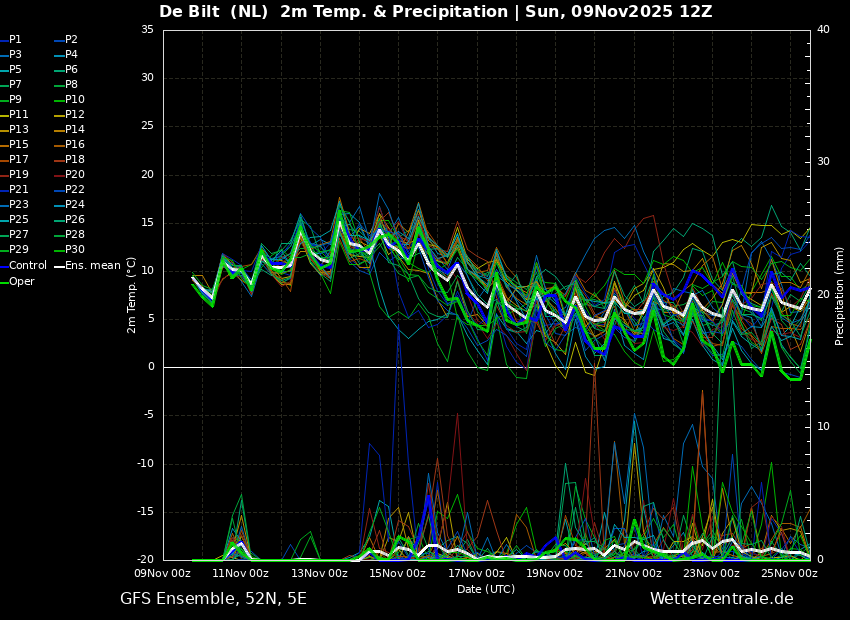Click the 15Nov 00z date label
This screenshot has height=620, width=850.
[397, 573]
